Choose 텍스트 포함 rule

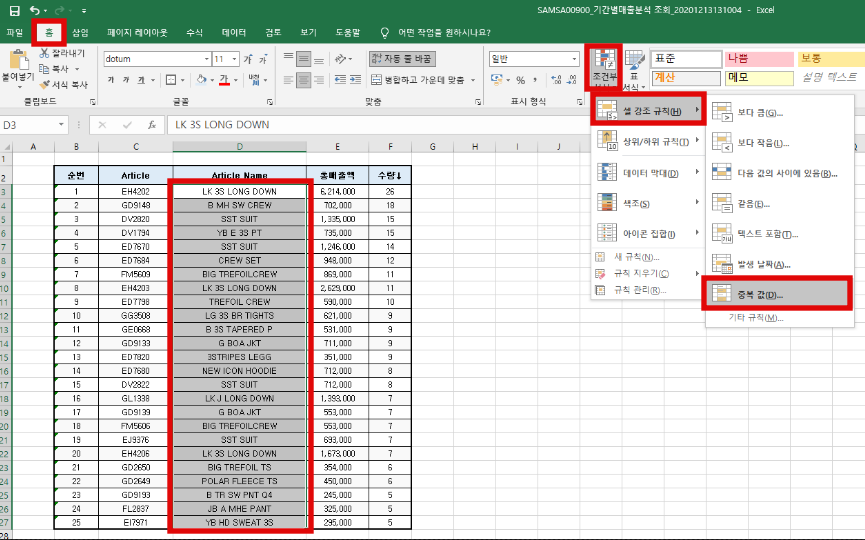(x=777, y=234)
